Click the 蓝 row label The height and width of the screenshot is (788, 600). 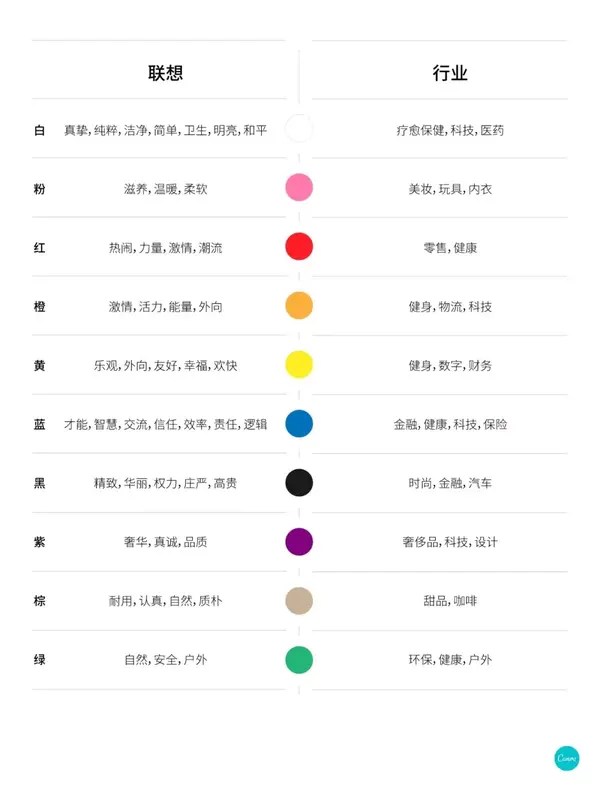point(40,424)
